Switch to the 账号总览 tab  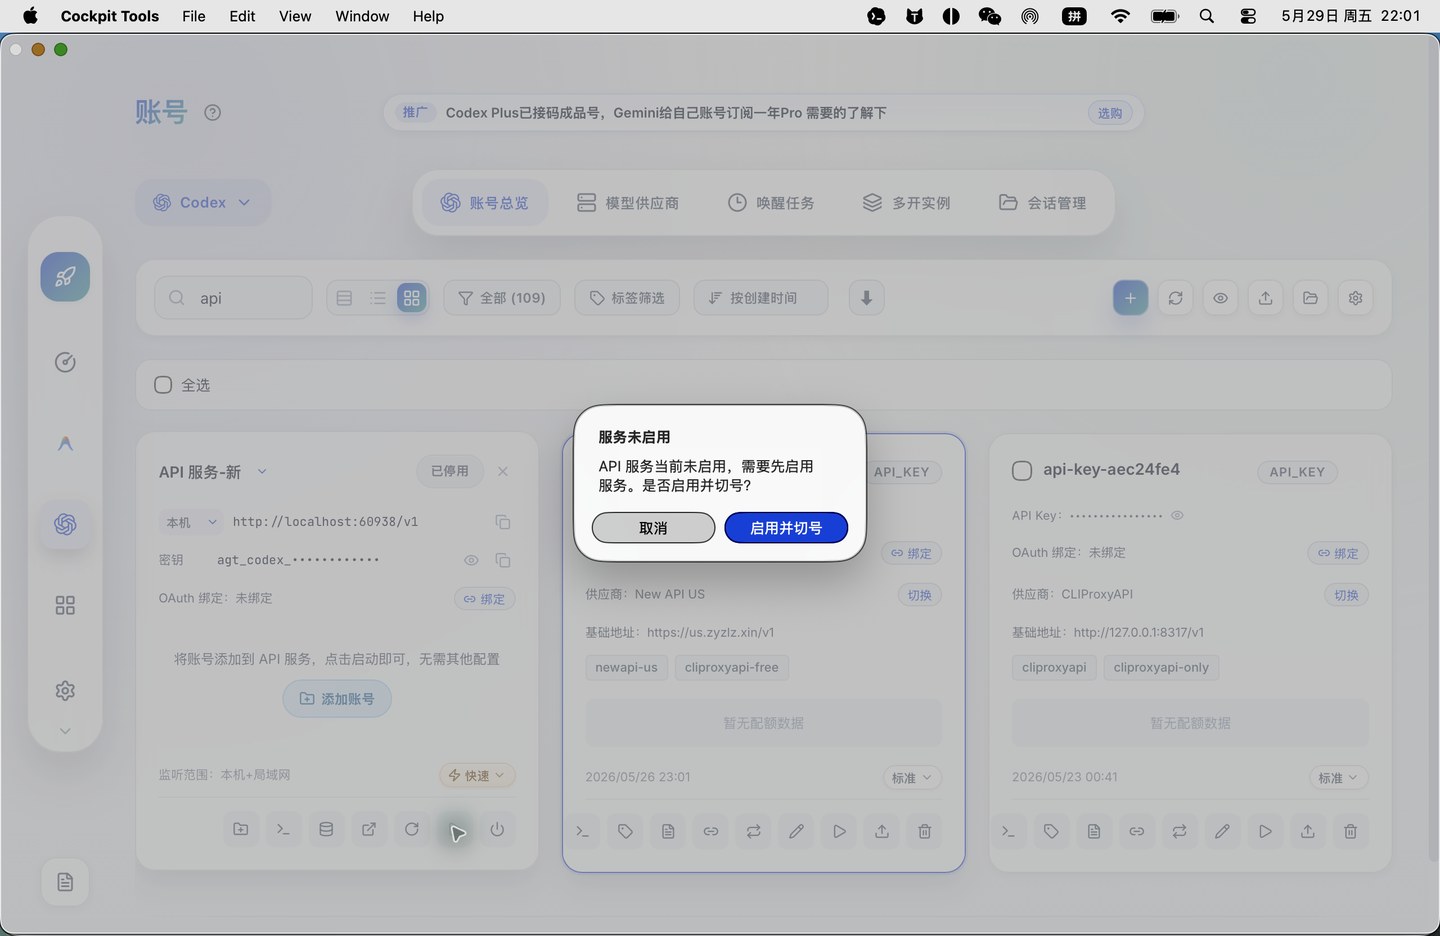click(485, 203)
